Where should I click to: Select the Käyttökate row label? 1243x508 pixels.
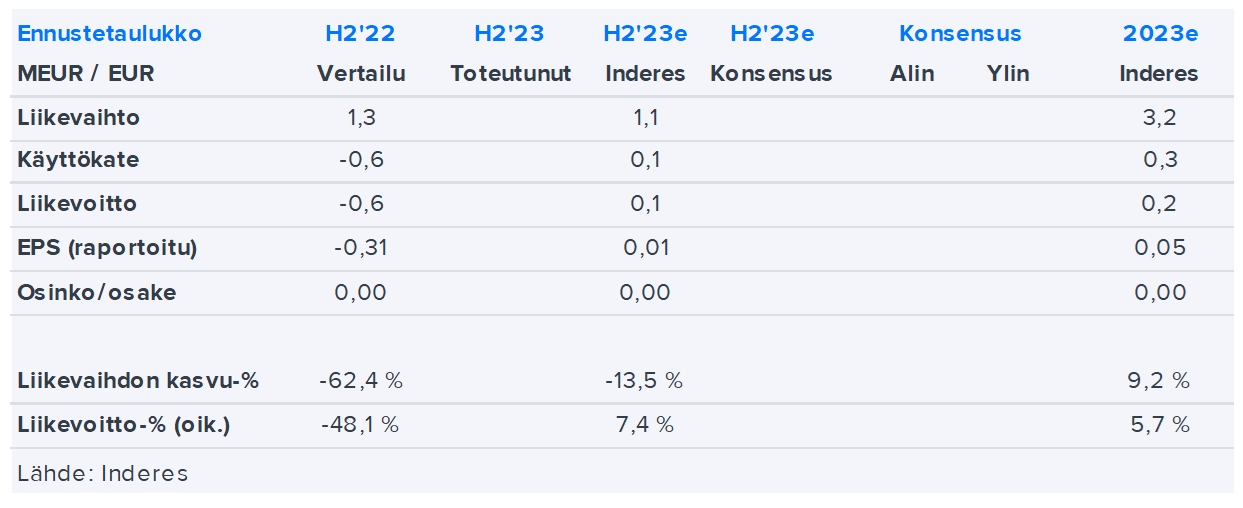tap(78, 160)
